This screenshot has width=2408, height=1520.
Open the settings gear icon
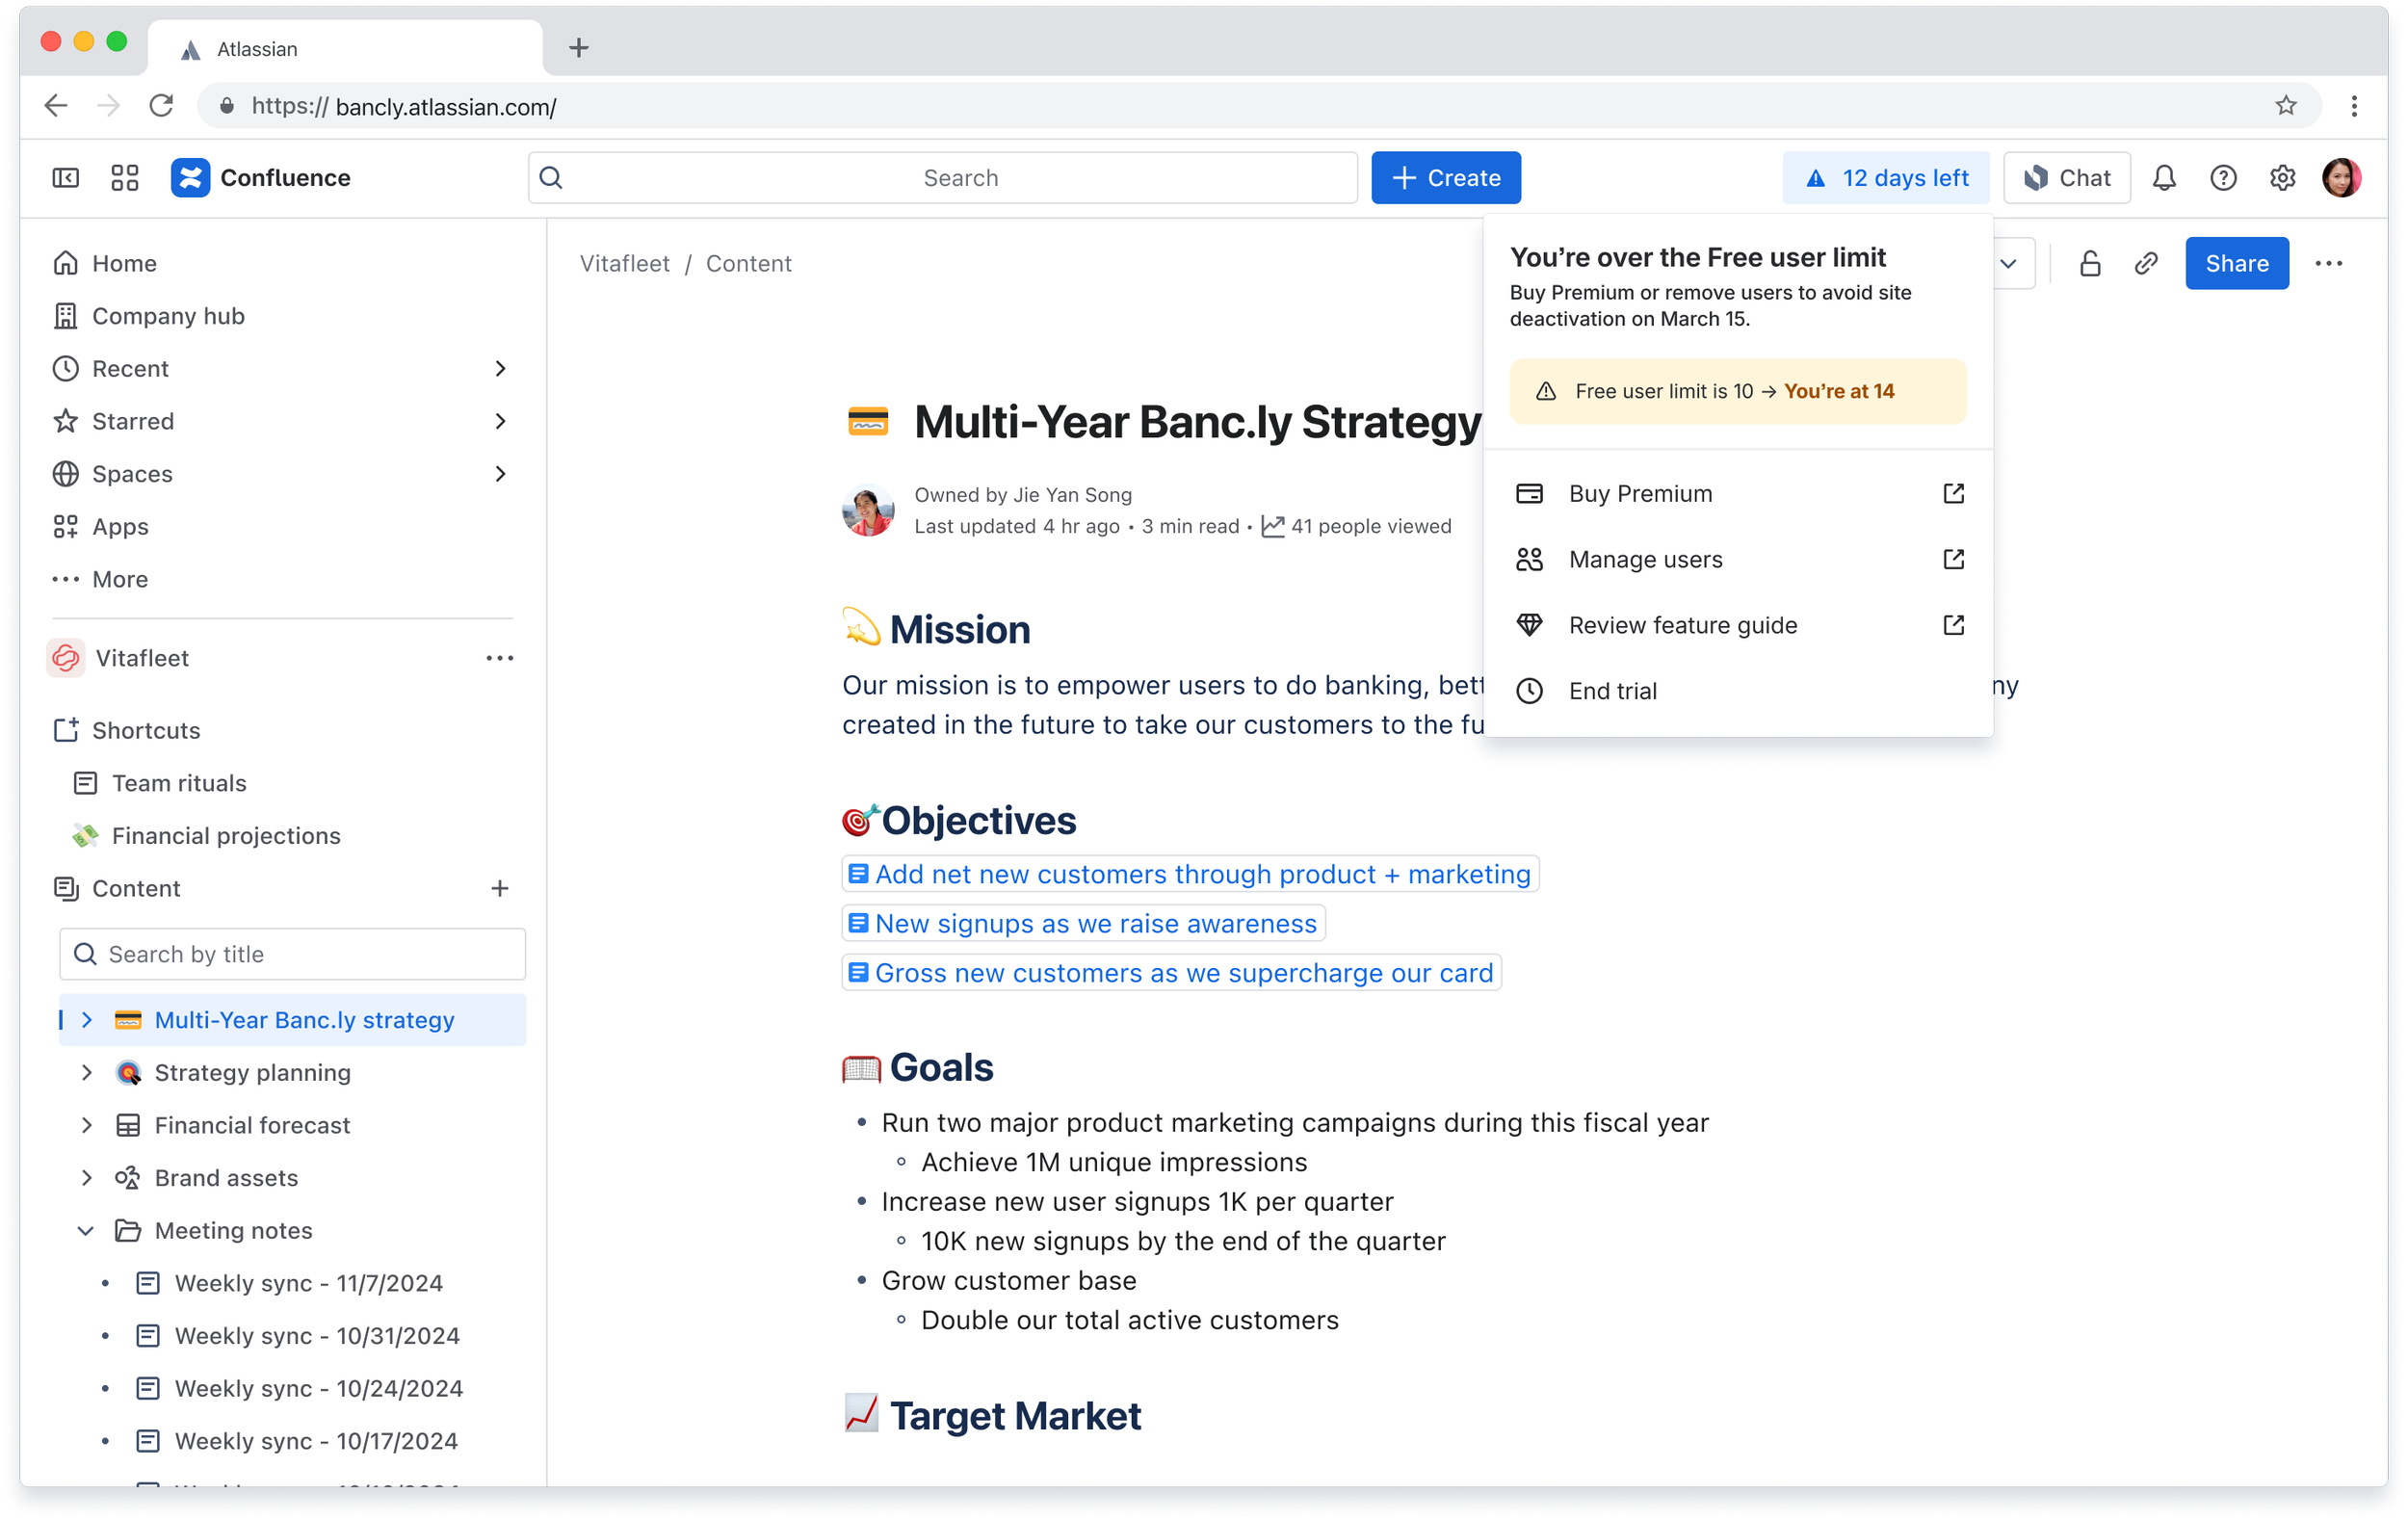coord(2282,178)
